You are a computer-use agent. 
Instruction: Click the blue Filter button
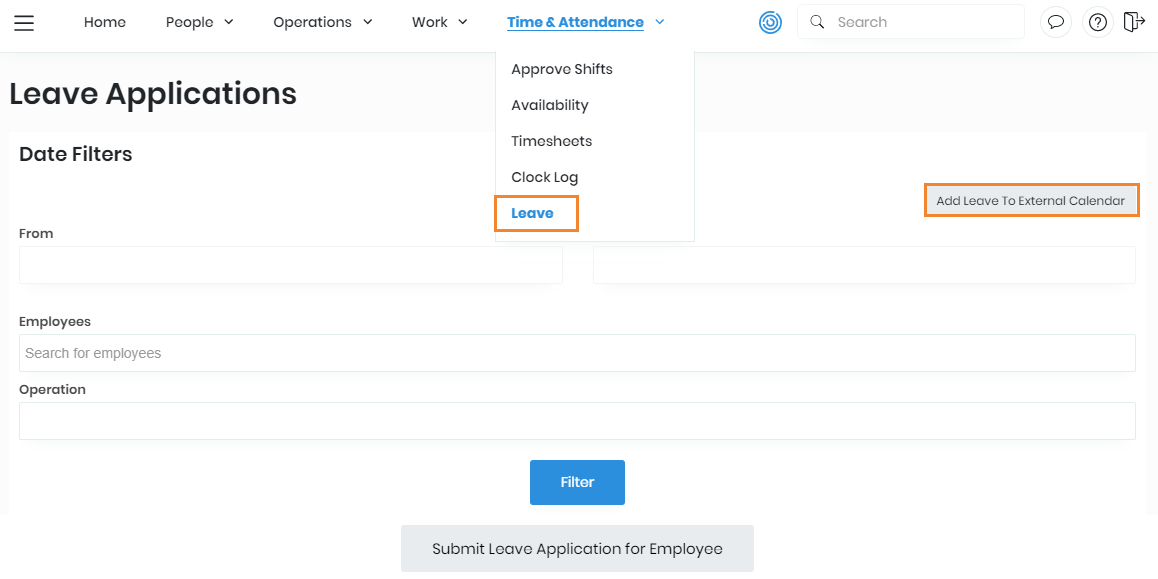click(577, 482)
